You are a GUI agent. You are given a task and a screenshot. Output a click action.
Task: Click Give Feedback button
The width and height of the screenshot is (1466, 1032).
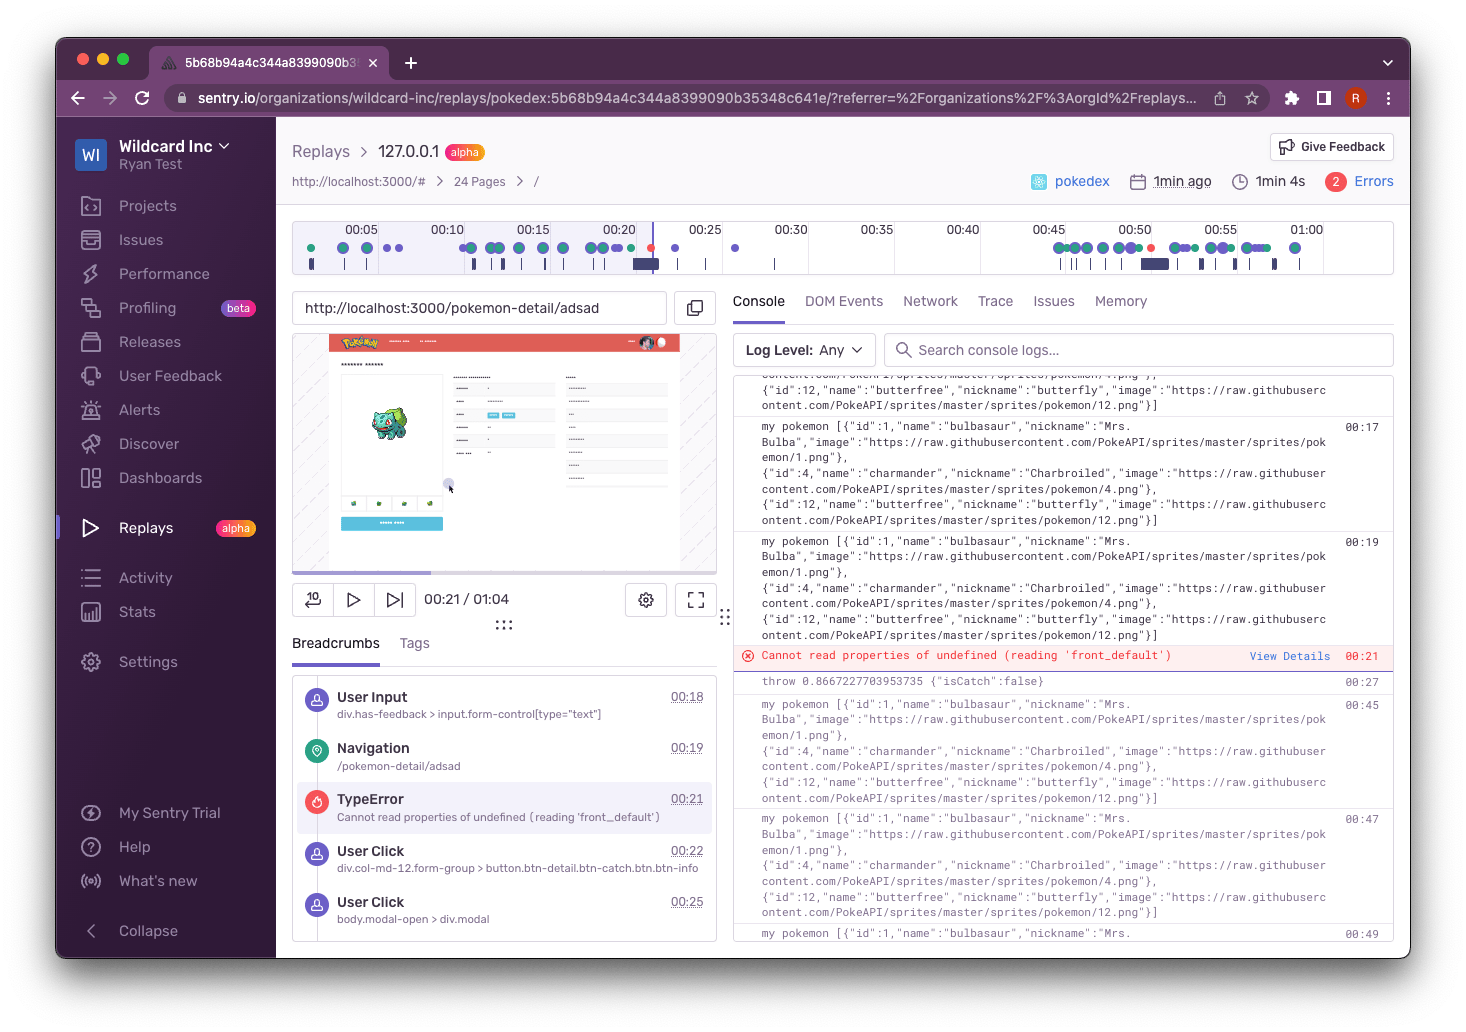point(1332,147)
